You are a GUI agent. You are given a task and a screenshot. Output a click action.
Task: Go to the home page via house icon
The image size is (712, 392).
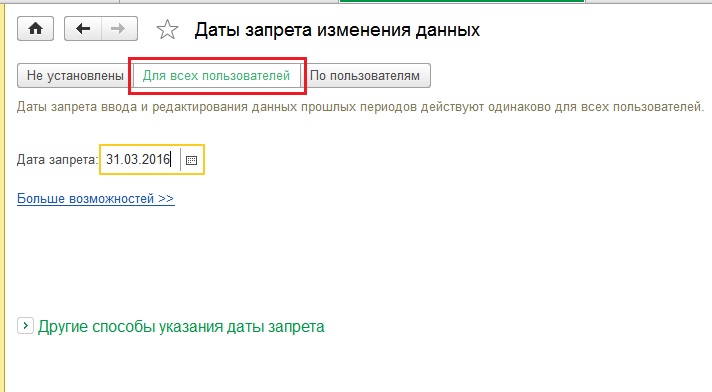[x=35, y=29]
